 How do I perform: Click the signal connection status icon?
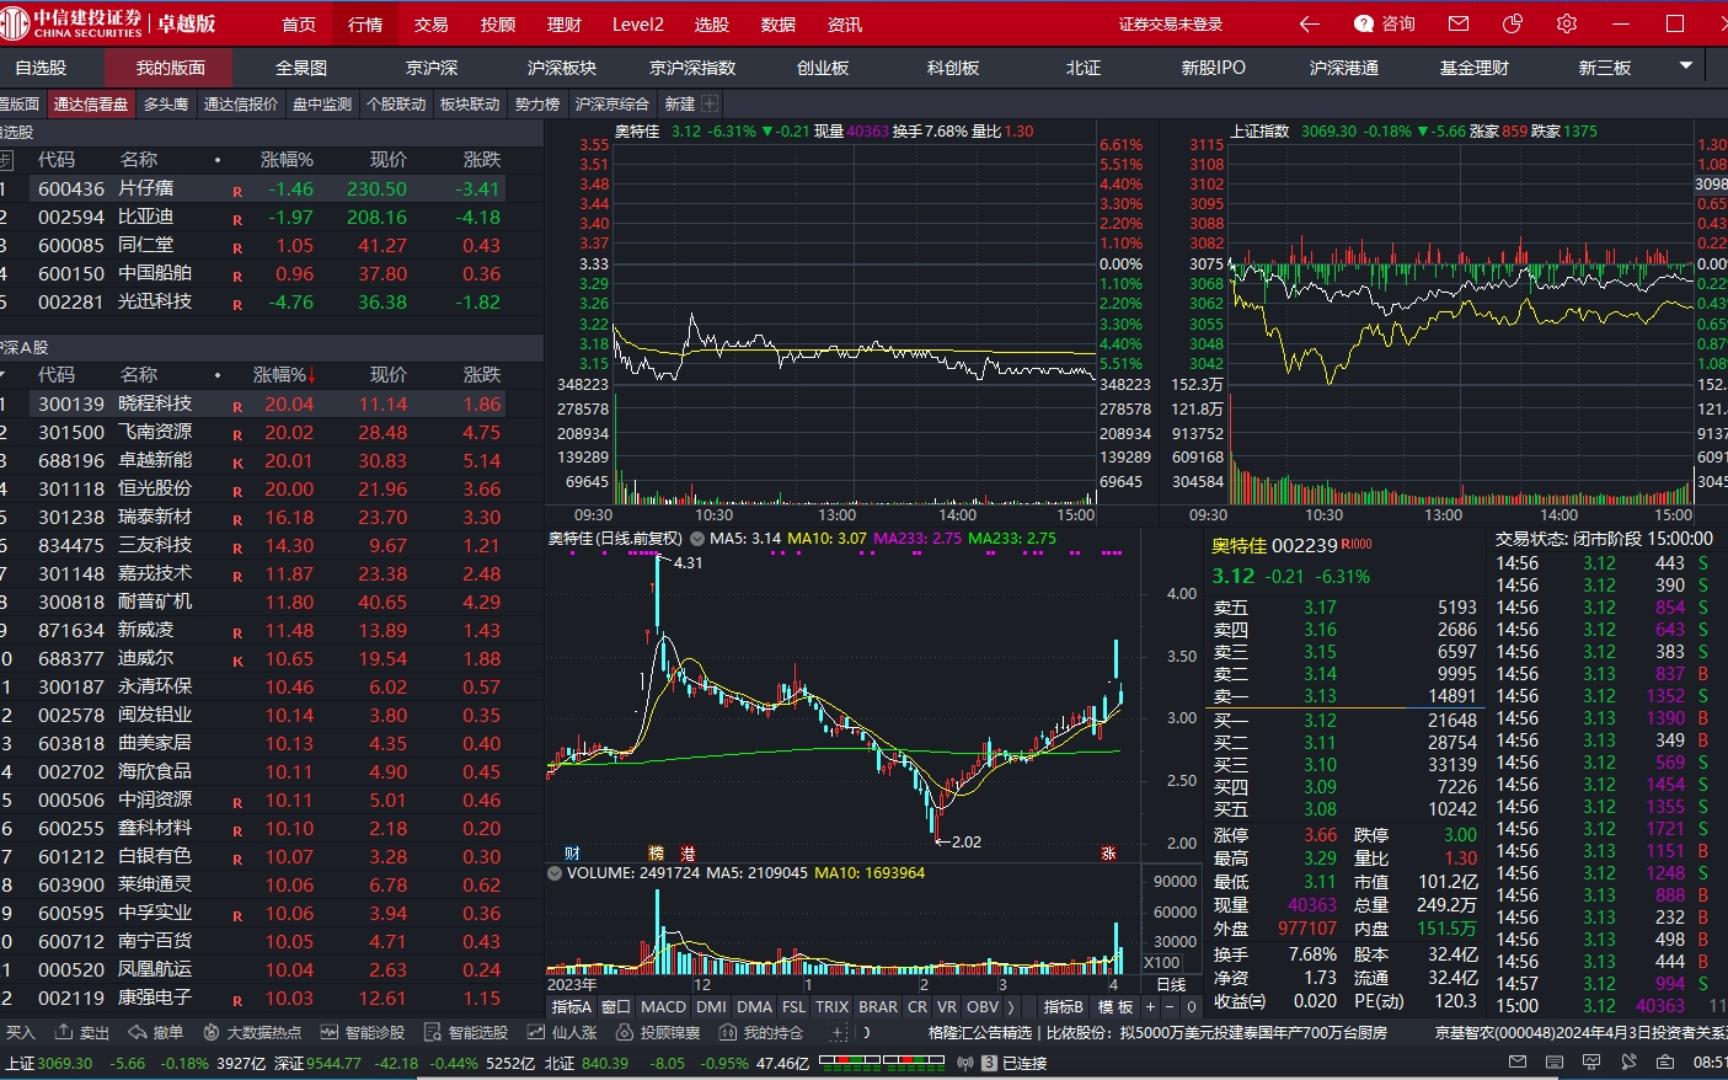[x=965, y=1063]
